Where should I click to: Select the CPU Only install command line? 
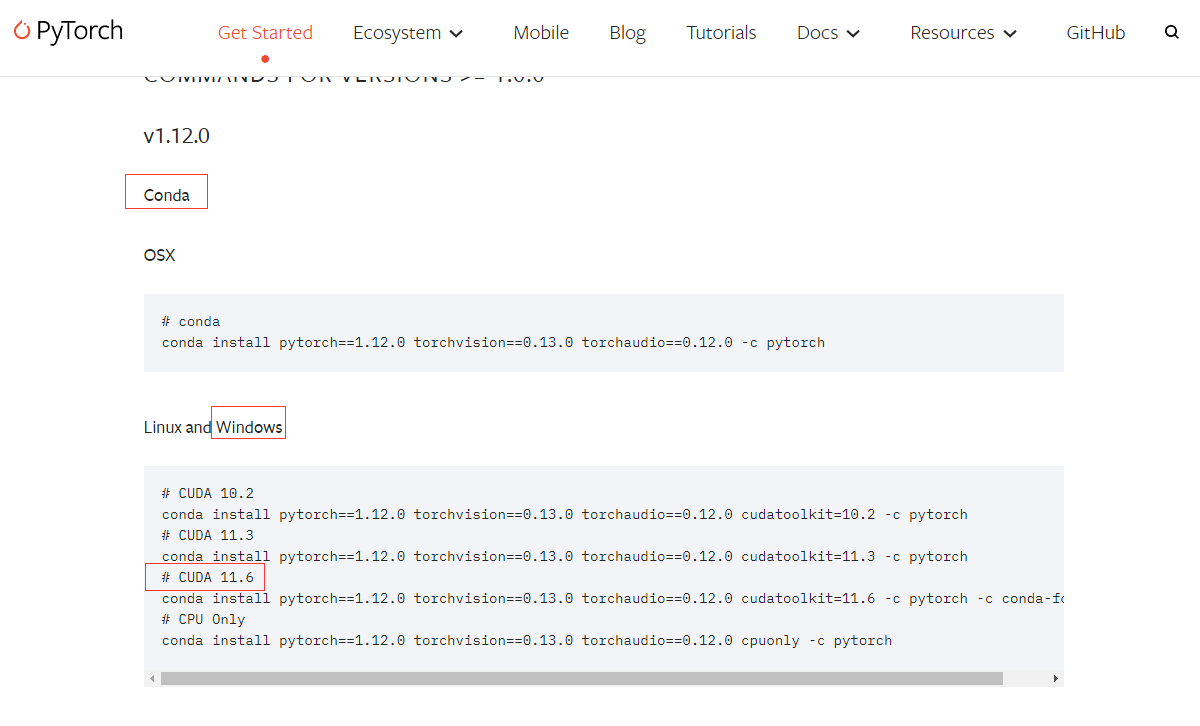527,640
